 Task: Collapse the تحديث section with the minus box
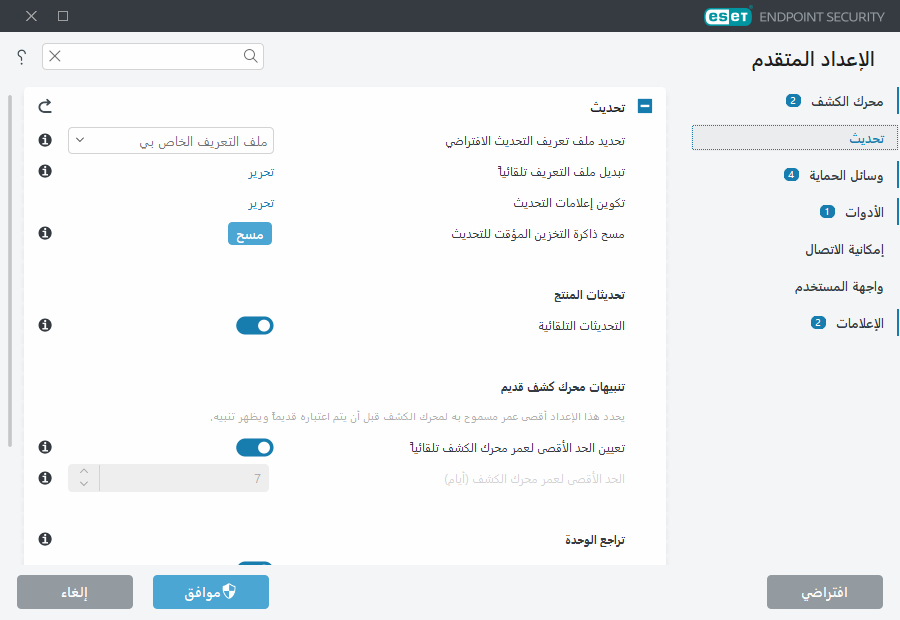[645, 105]
